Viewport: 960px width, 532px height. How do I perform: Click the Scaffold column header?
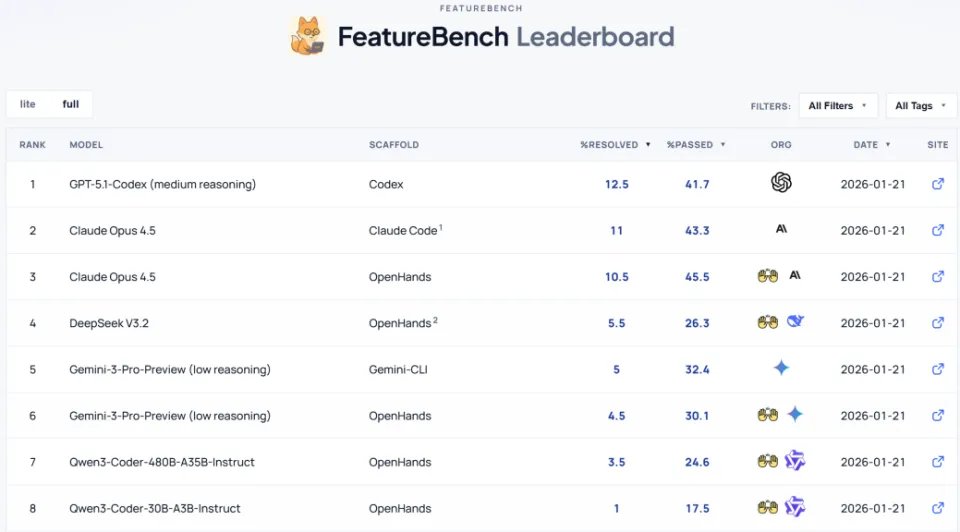(x=394, y=145)
